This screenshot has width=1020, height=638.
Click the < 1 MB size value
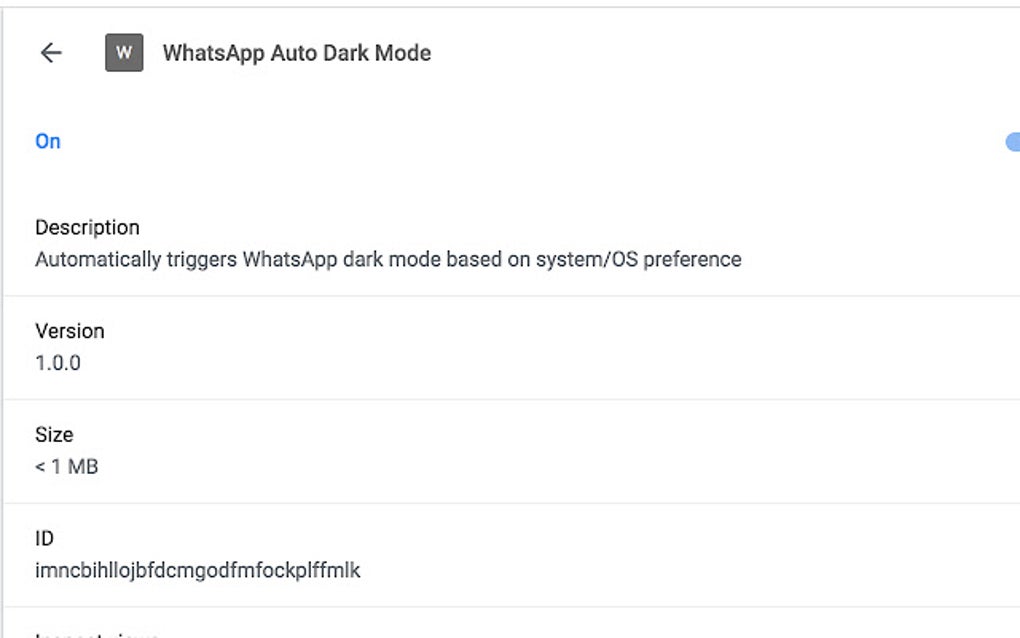click(66, 467)
